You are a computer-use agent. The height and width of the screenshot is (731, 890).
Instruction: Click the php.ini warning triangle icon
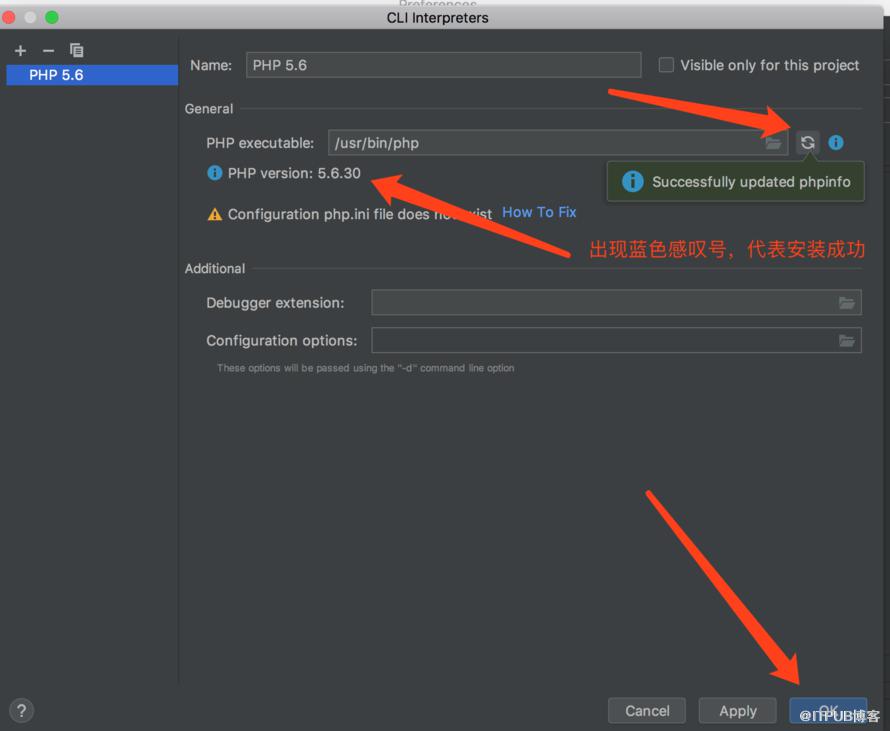pos(215,215)
